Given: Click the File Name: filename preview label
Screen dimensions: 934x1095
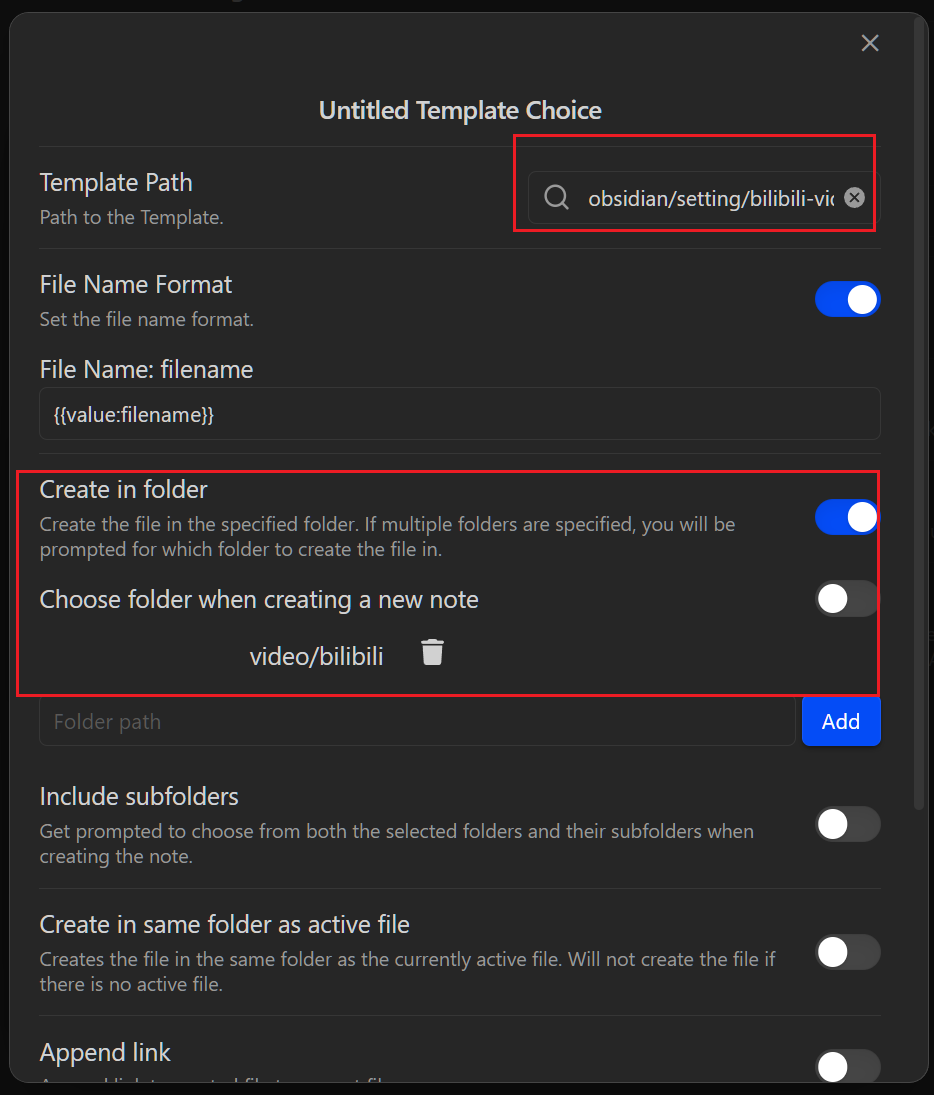Looking at the screenshot, I should click(146, 370).
